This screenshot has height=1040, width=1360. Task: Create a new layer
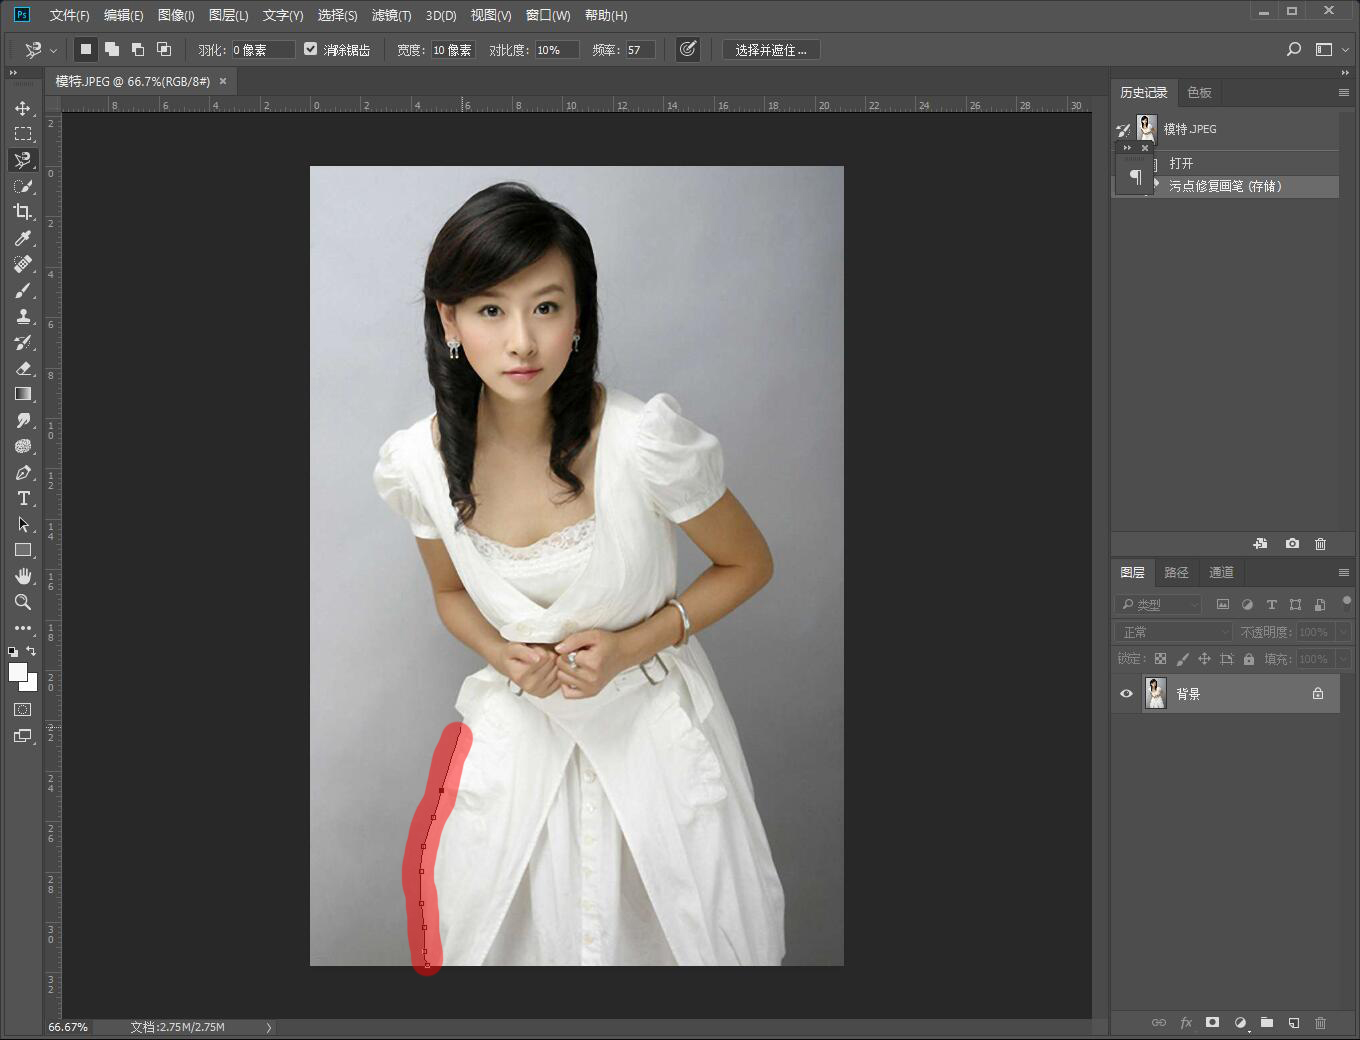click(1294, 1022)
